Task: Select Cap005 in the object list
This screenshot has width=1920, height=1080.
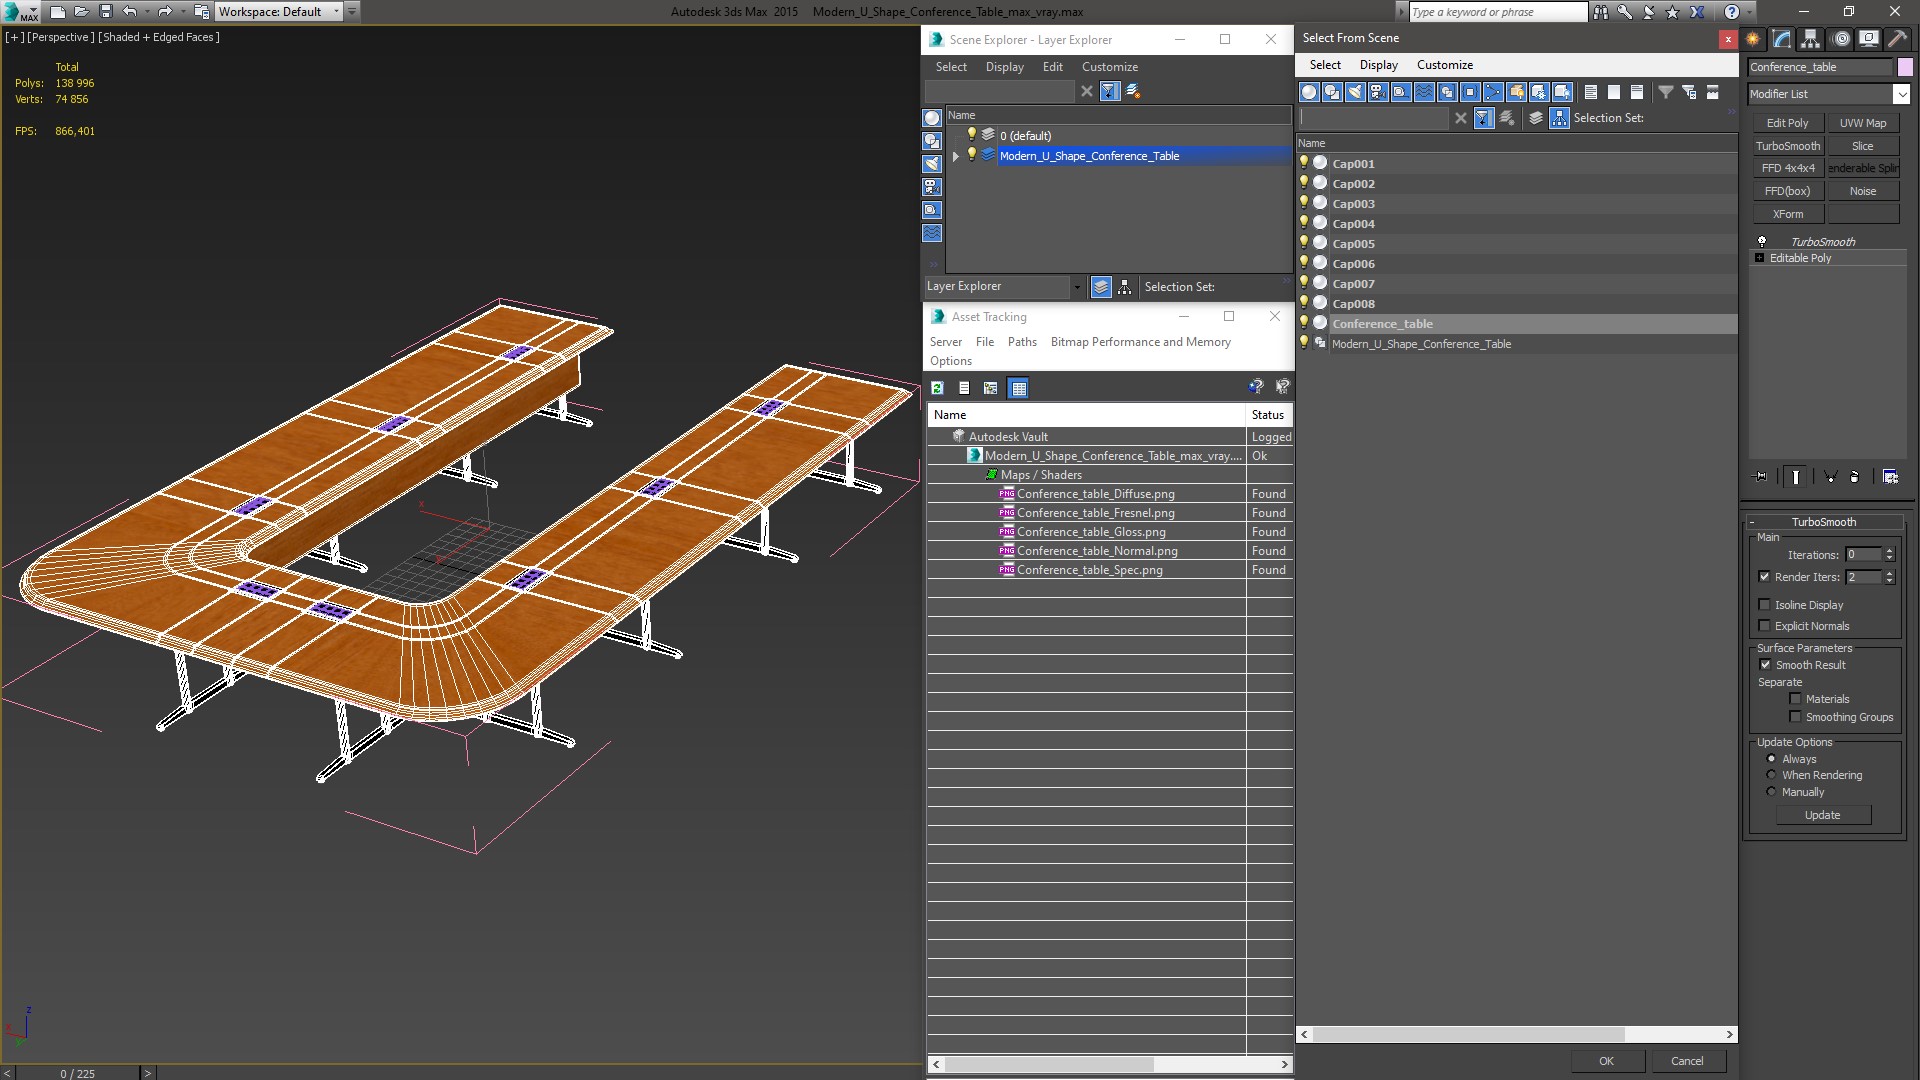Action: pos(1353,244)
